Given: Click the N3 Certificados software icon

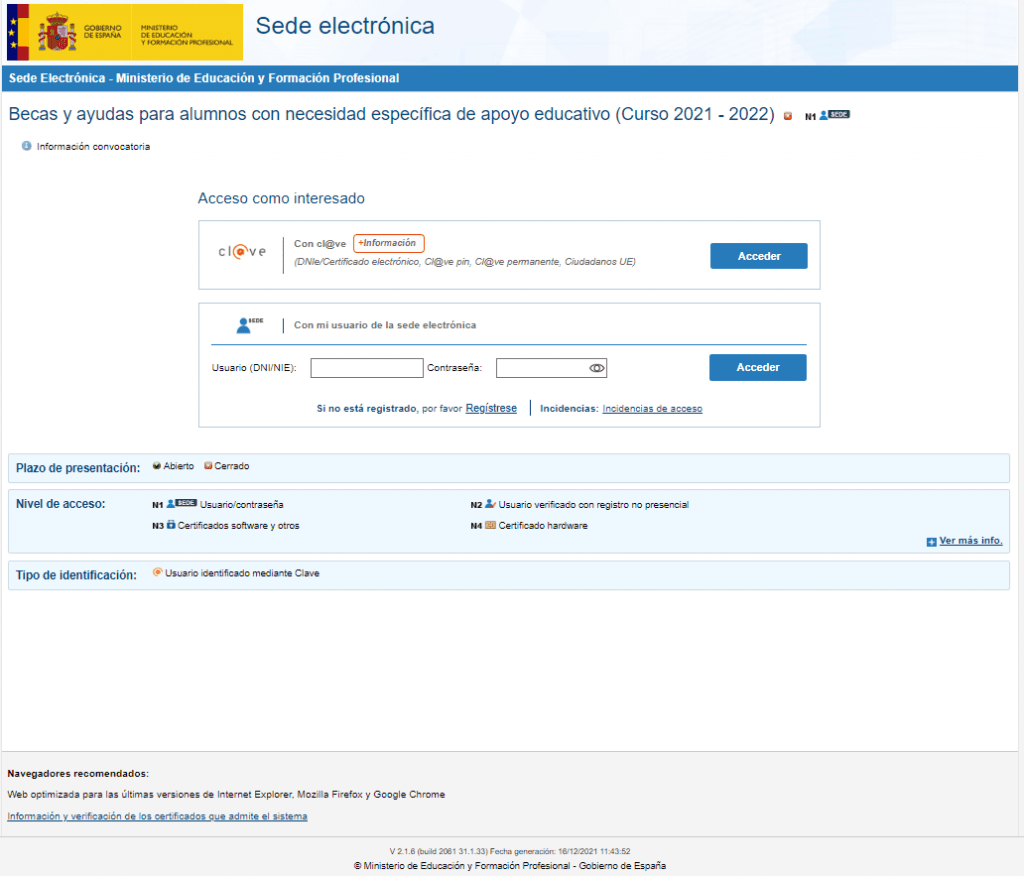Looking at the screenshot, I should point(171,525).
